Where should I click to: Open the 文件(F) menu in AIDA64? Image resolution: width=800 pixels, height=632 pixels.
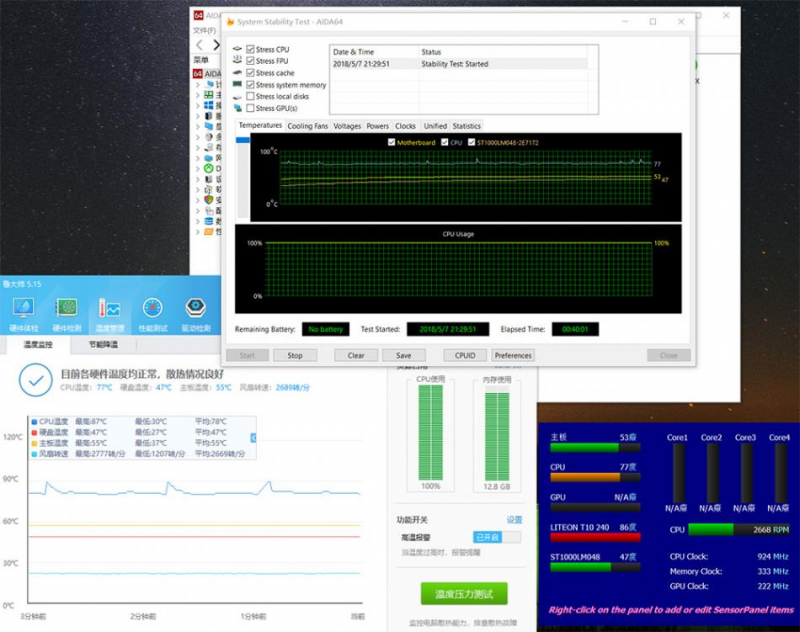click(x=205, y=31)
